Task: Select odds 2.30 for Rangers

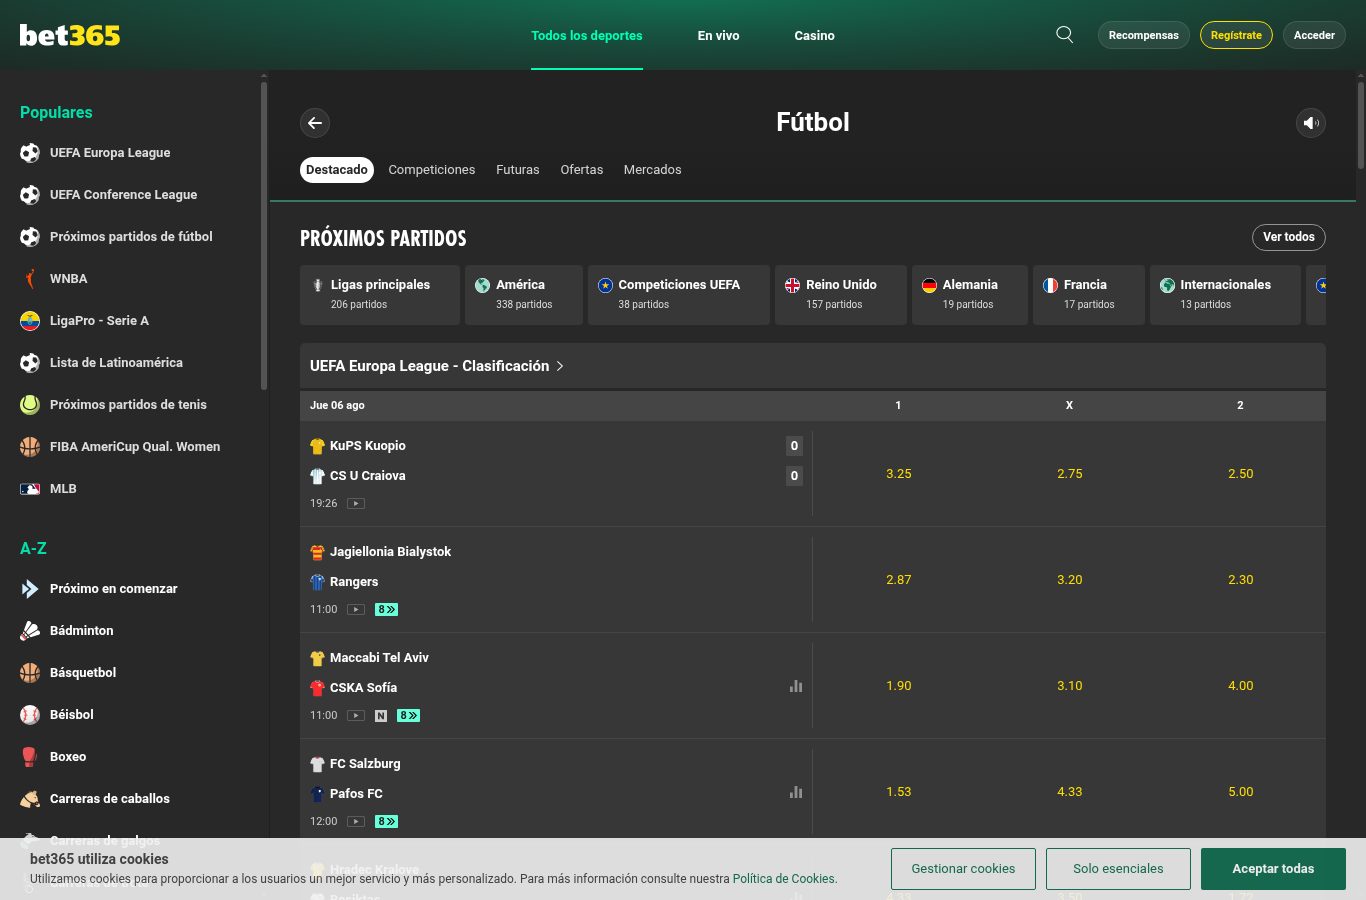Action: tap(1241, 580)
